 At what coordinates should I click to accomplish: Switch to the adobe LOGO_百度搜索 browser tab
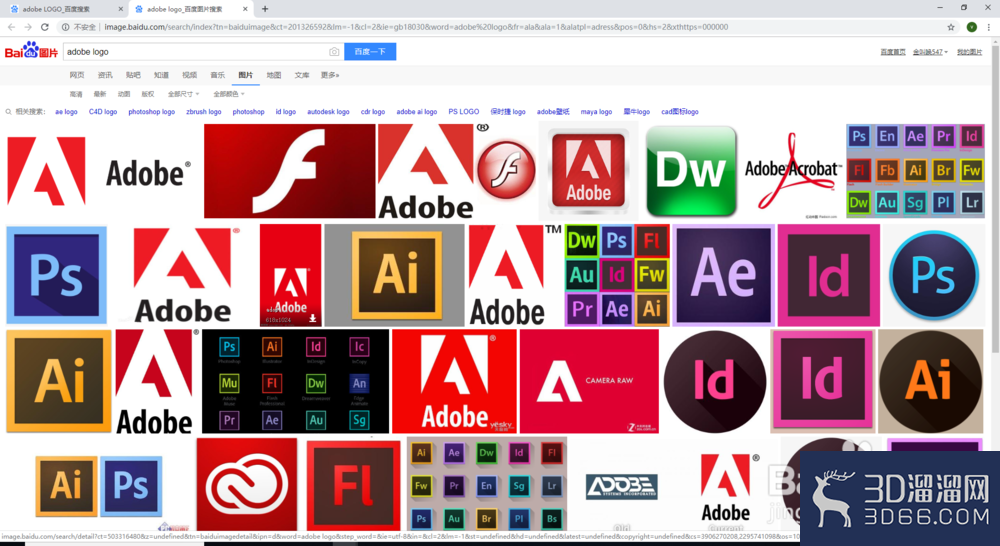[64, 9]
